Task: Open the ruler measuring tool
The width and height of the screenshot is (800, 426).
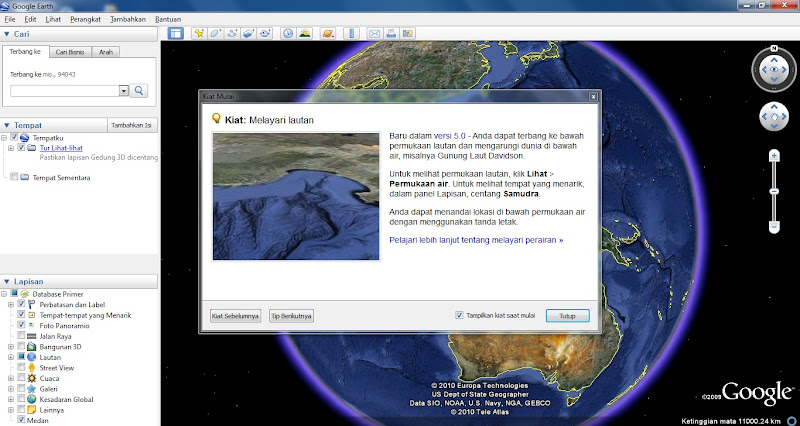Action: click(351, 34)
